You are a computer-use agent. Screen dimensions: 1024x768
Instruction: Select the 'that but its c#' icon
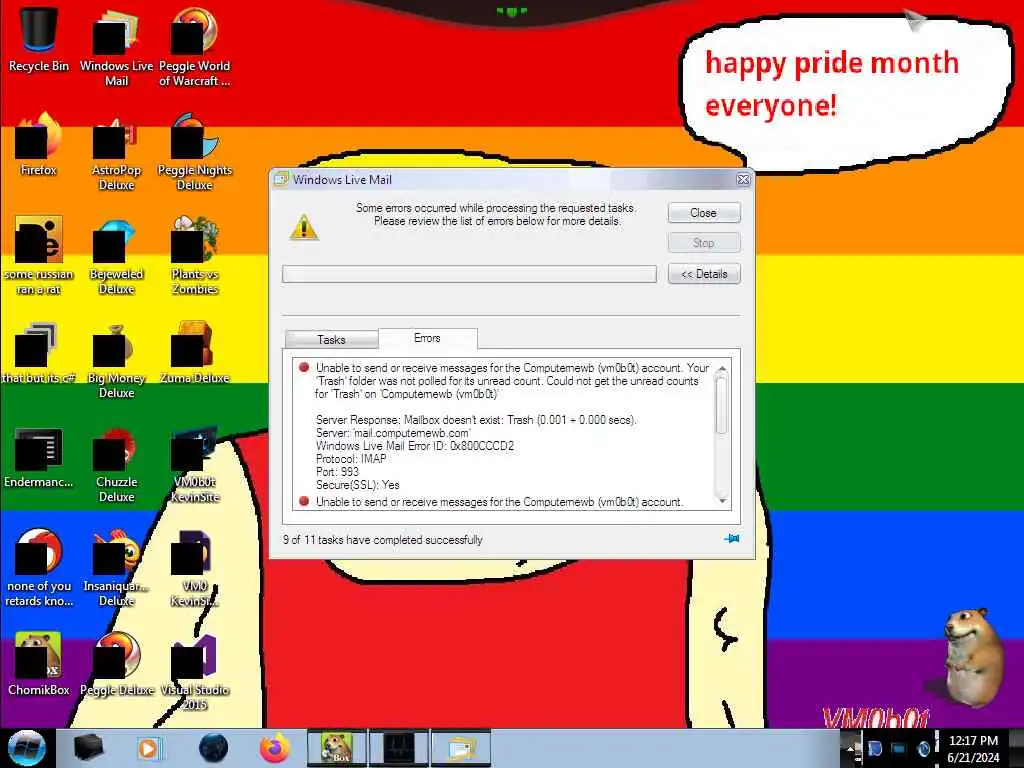coord(39,352)
